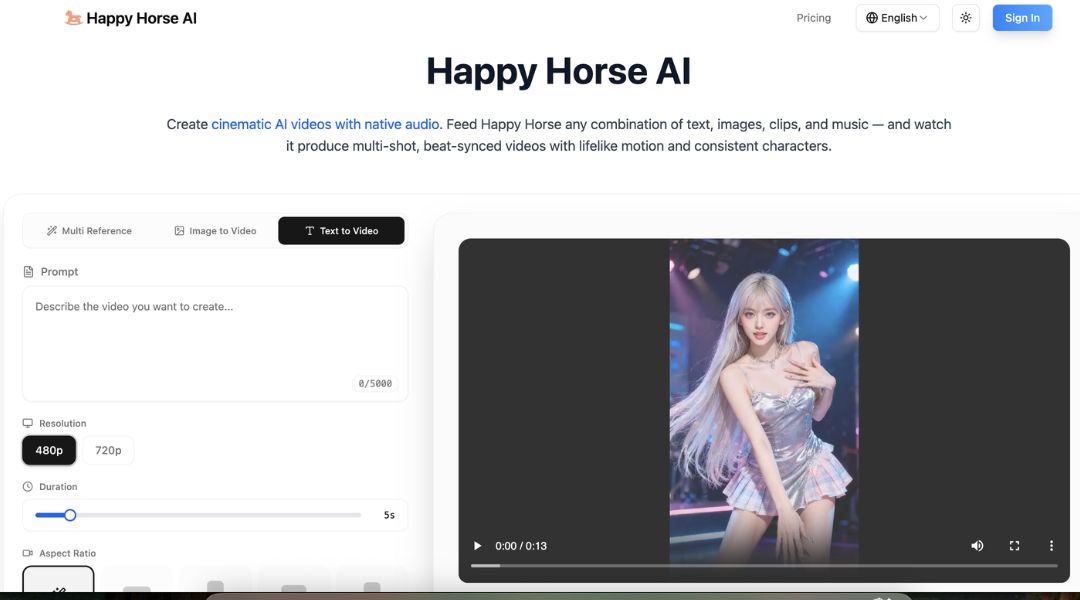Mute the video with the speaker icon
The height and width of the screenshot is (600, 1080).
click(977, 546)
